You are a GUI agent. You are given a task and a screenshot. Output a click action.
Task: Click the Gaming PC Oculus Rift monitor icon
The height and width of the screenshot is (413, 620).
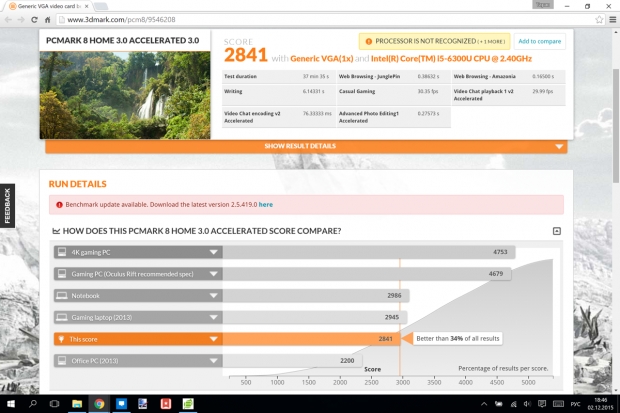tap(62, 274)
